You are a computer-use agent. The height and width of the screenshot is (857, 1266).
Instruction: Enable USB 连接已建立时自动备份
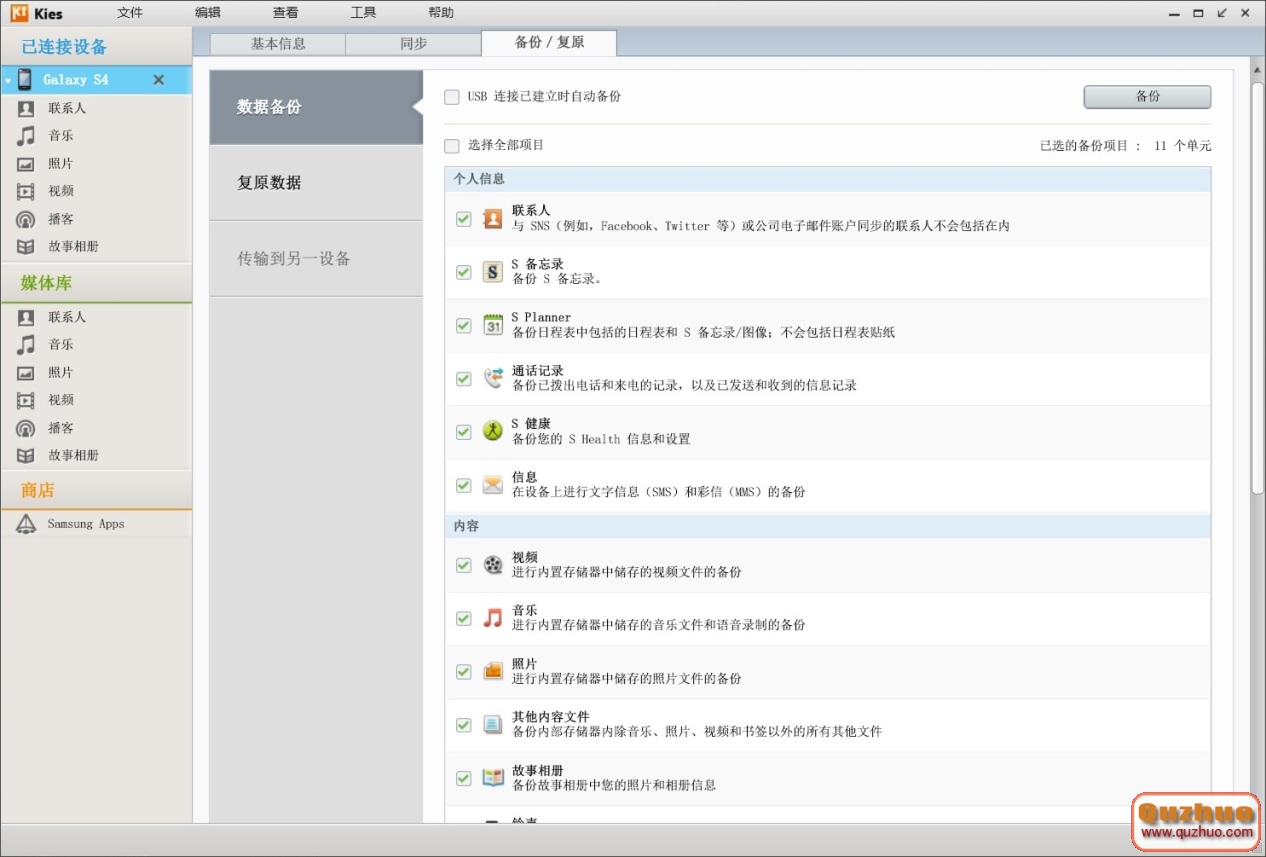coord(452,97)
